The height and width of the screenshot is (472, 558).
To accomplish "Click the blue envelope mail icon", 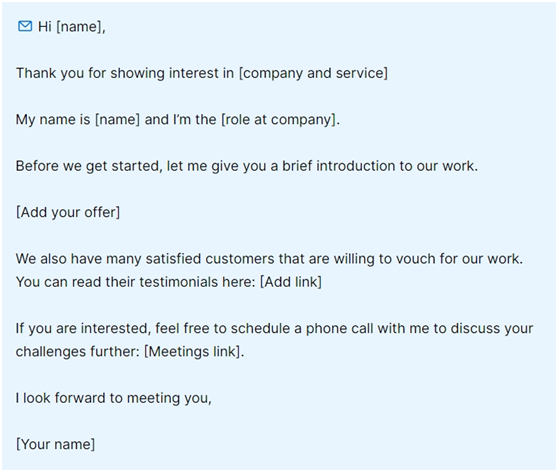I will pos(25,26).
